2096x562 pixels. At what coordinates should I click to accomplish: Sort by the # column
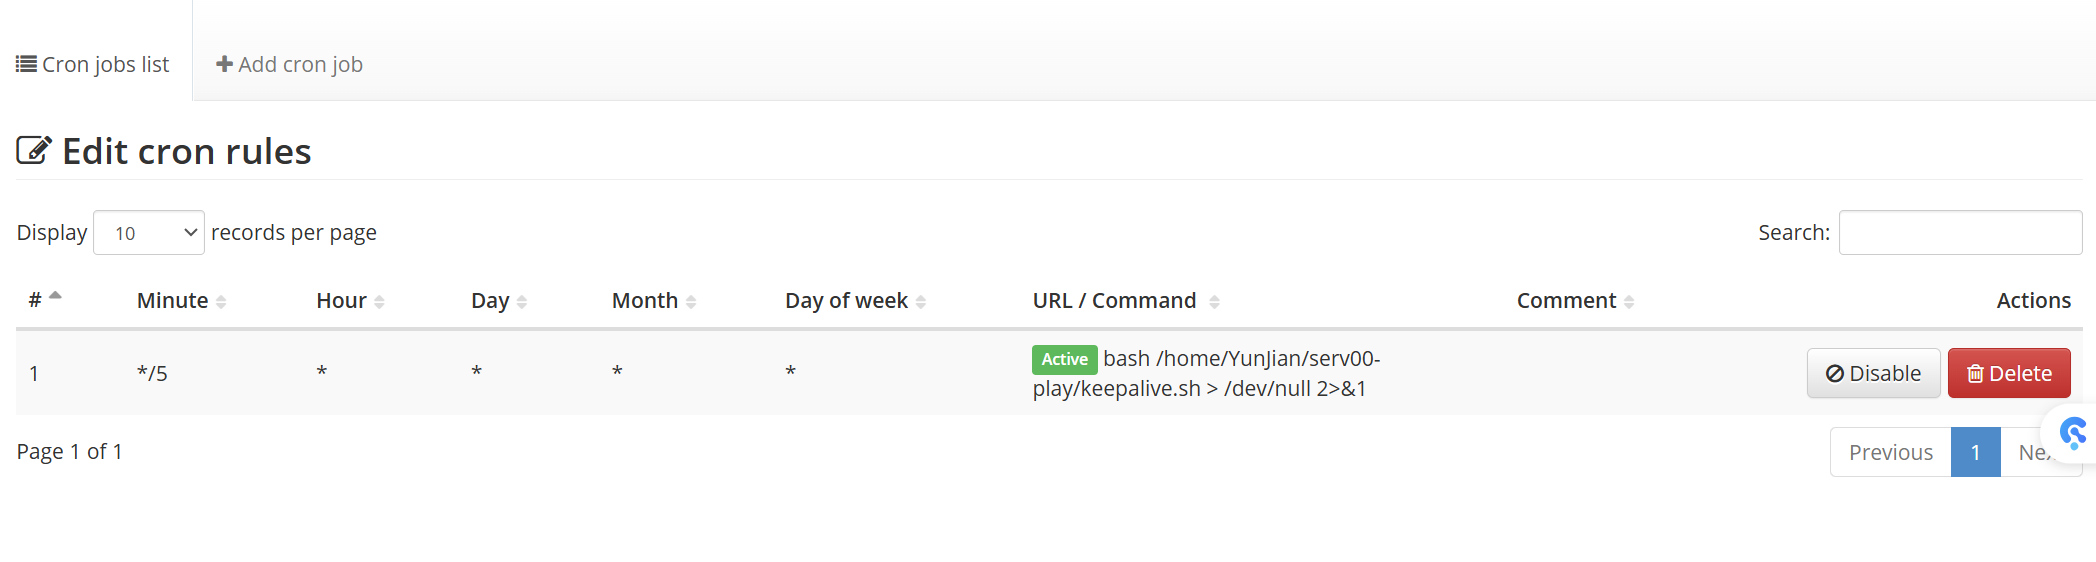[x=45, y=300]
